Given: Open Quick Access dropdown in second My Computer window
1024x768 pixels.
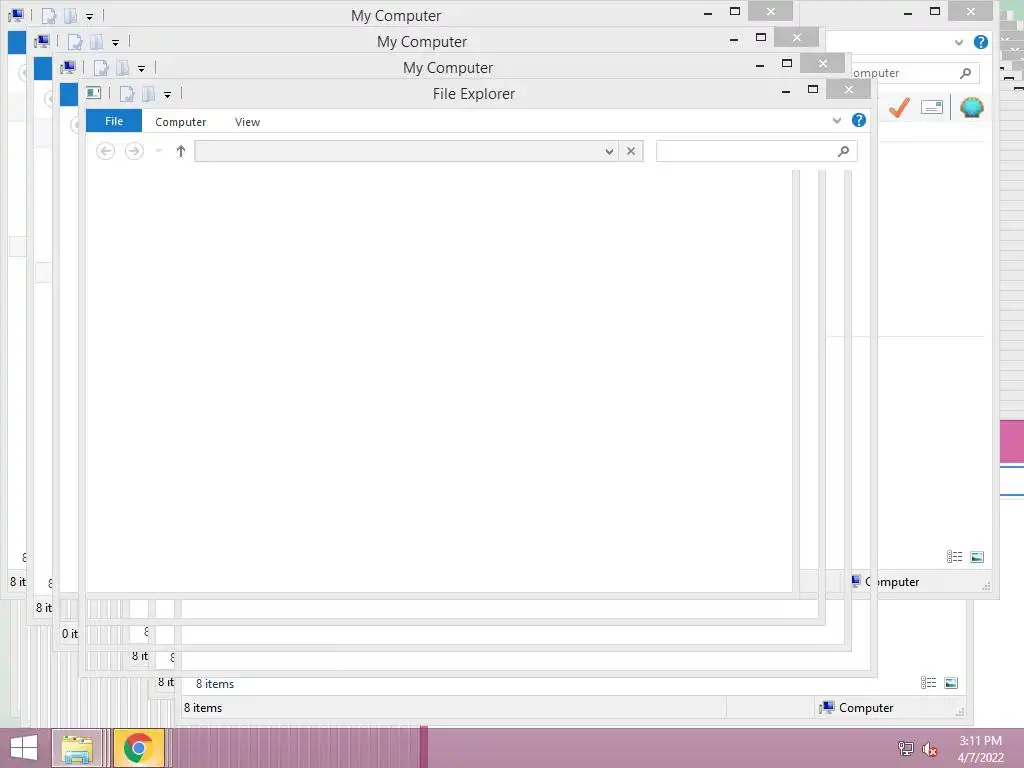Looking at the screenshot, I should [x=115, y=42].
